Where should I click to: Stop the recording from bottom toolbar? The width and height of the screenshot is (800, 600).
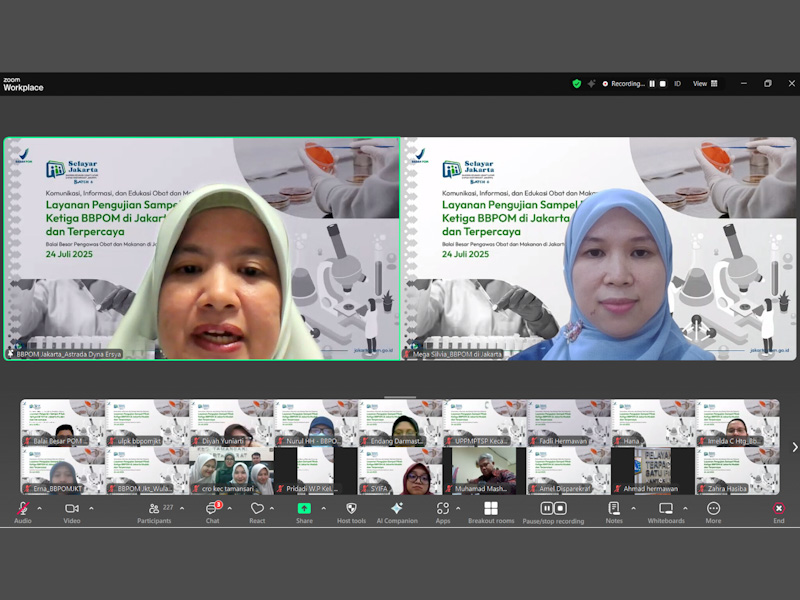(x=560, y=508)
